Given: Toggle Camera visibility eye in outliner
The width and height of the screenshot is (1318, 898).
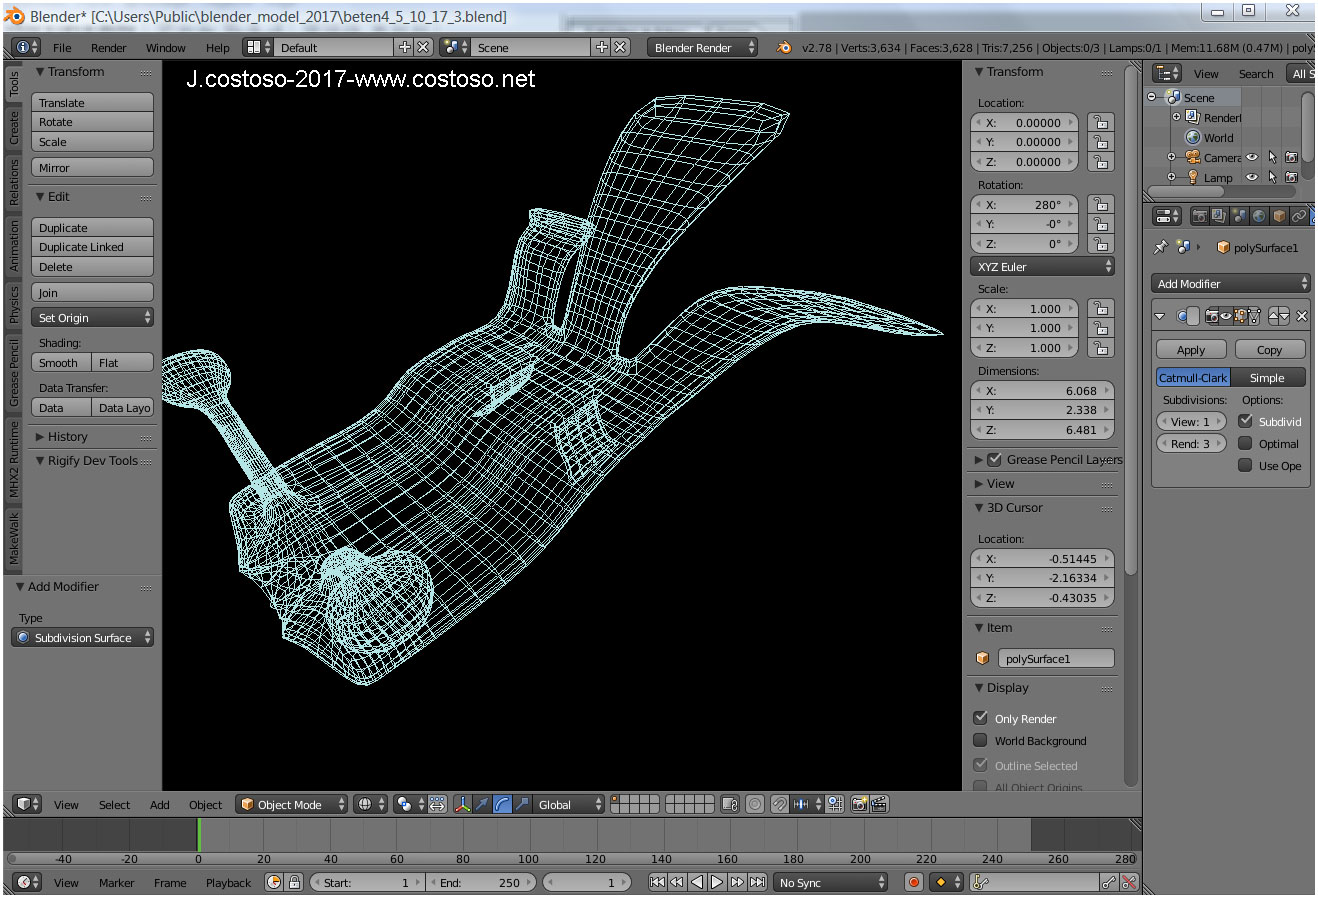Looking at the screenshot, I should click(x=1251, y=157).
